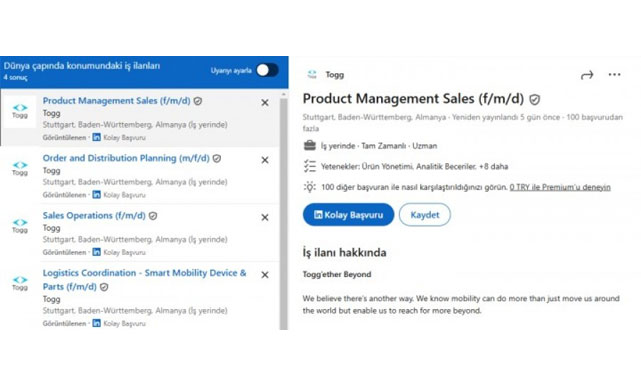
Task: Click the briefcase icon beside İş yerinde
Action: point(310,145)
